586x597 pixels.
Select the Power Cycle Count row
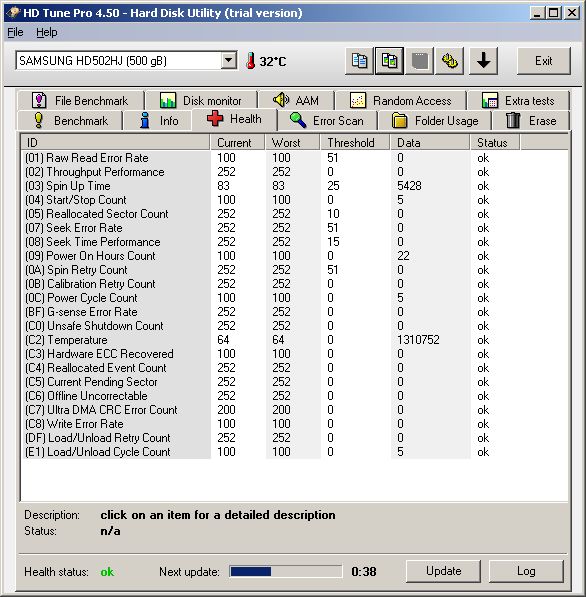point(294,298)
